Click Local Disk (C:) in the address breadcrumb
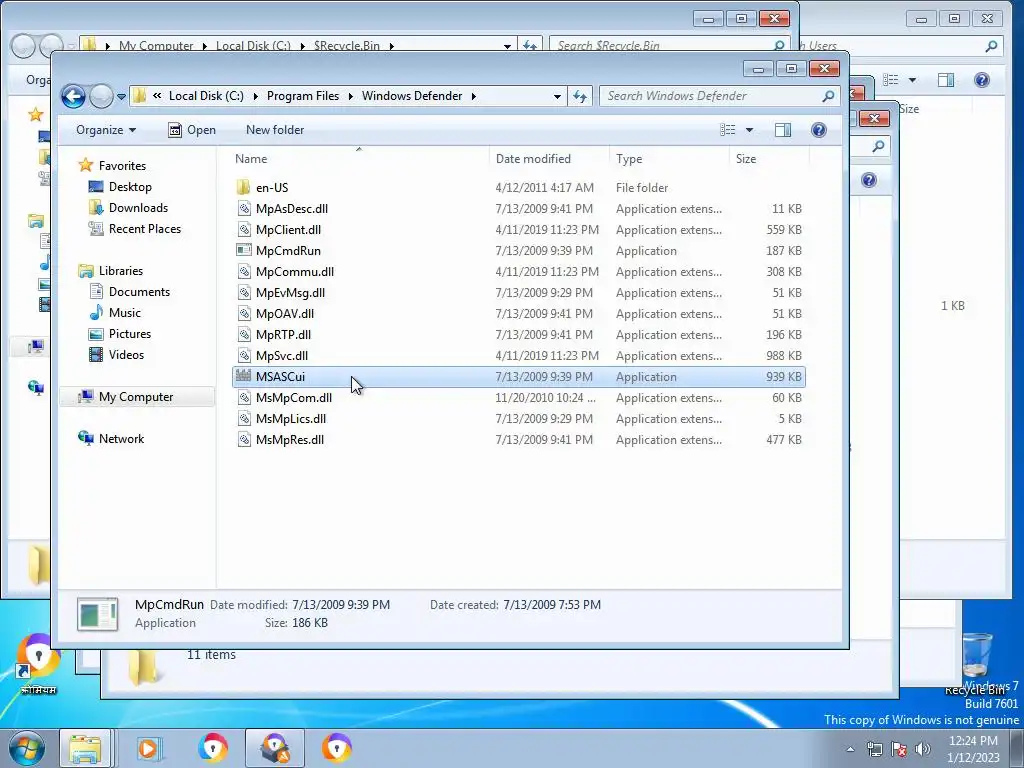 (x=206, y=96)
